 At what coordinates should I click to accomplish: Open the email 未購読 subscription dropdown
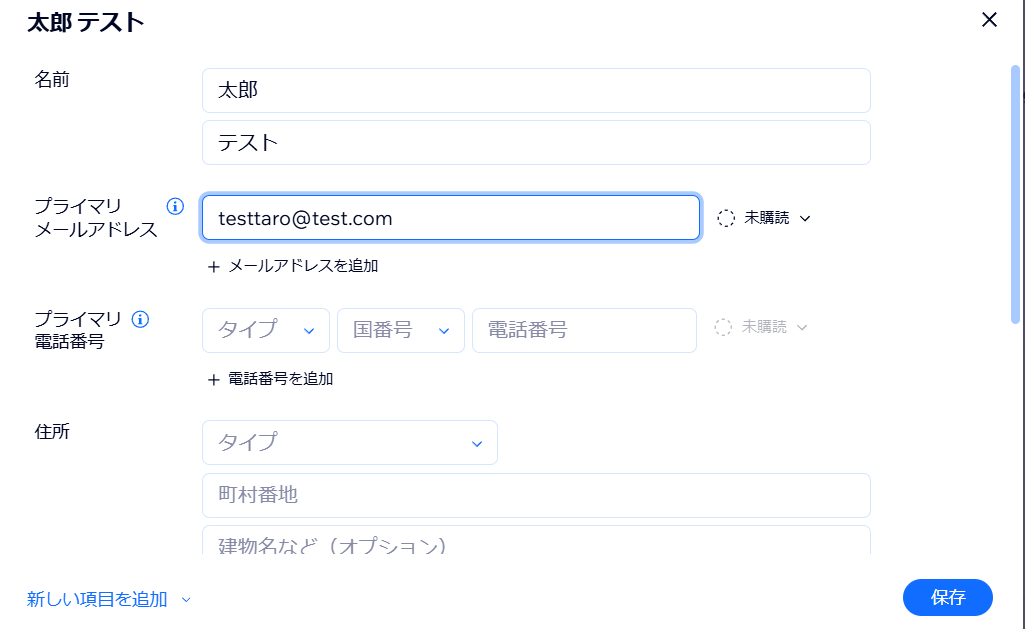[x=765, y=218]
